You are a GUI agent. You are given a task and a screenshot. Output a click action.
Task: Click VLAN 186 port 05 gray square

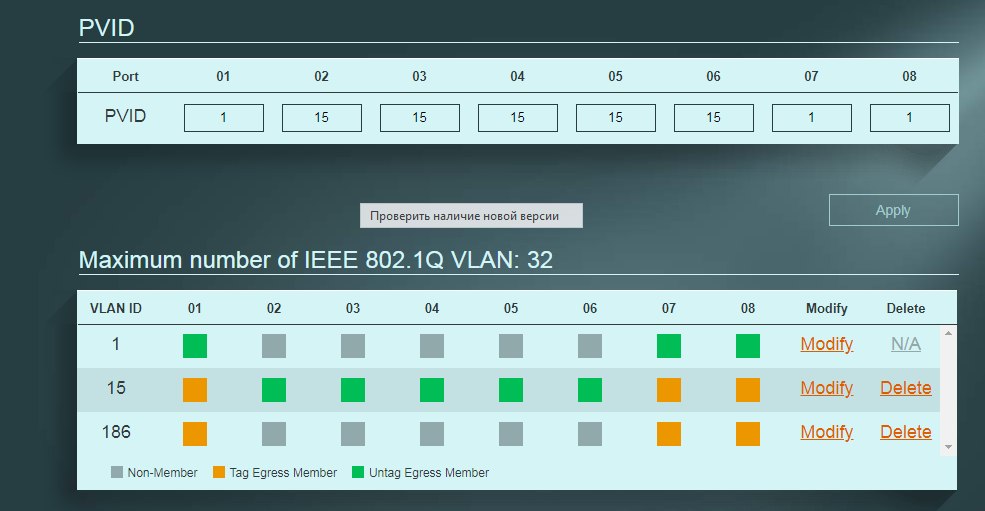point(511,434)
